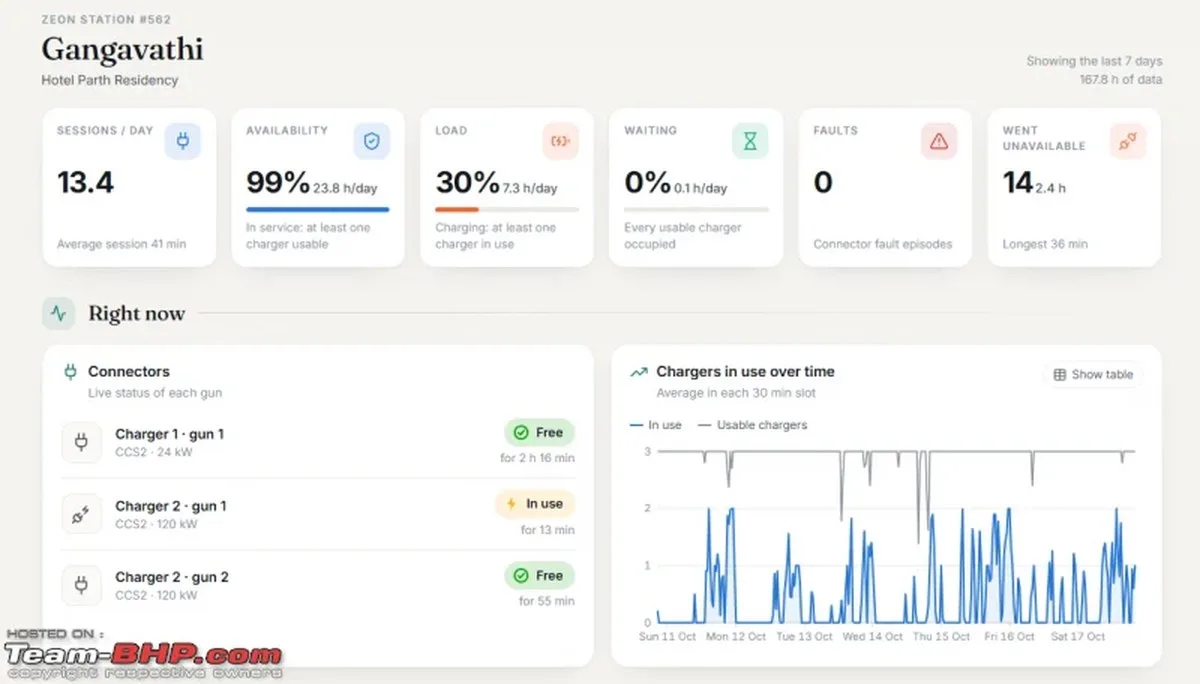Click the 99% availability value
Image resolution: width=1200 pixels, height=684 pixels.
(x=278, y=182)
